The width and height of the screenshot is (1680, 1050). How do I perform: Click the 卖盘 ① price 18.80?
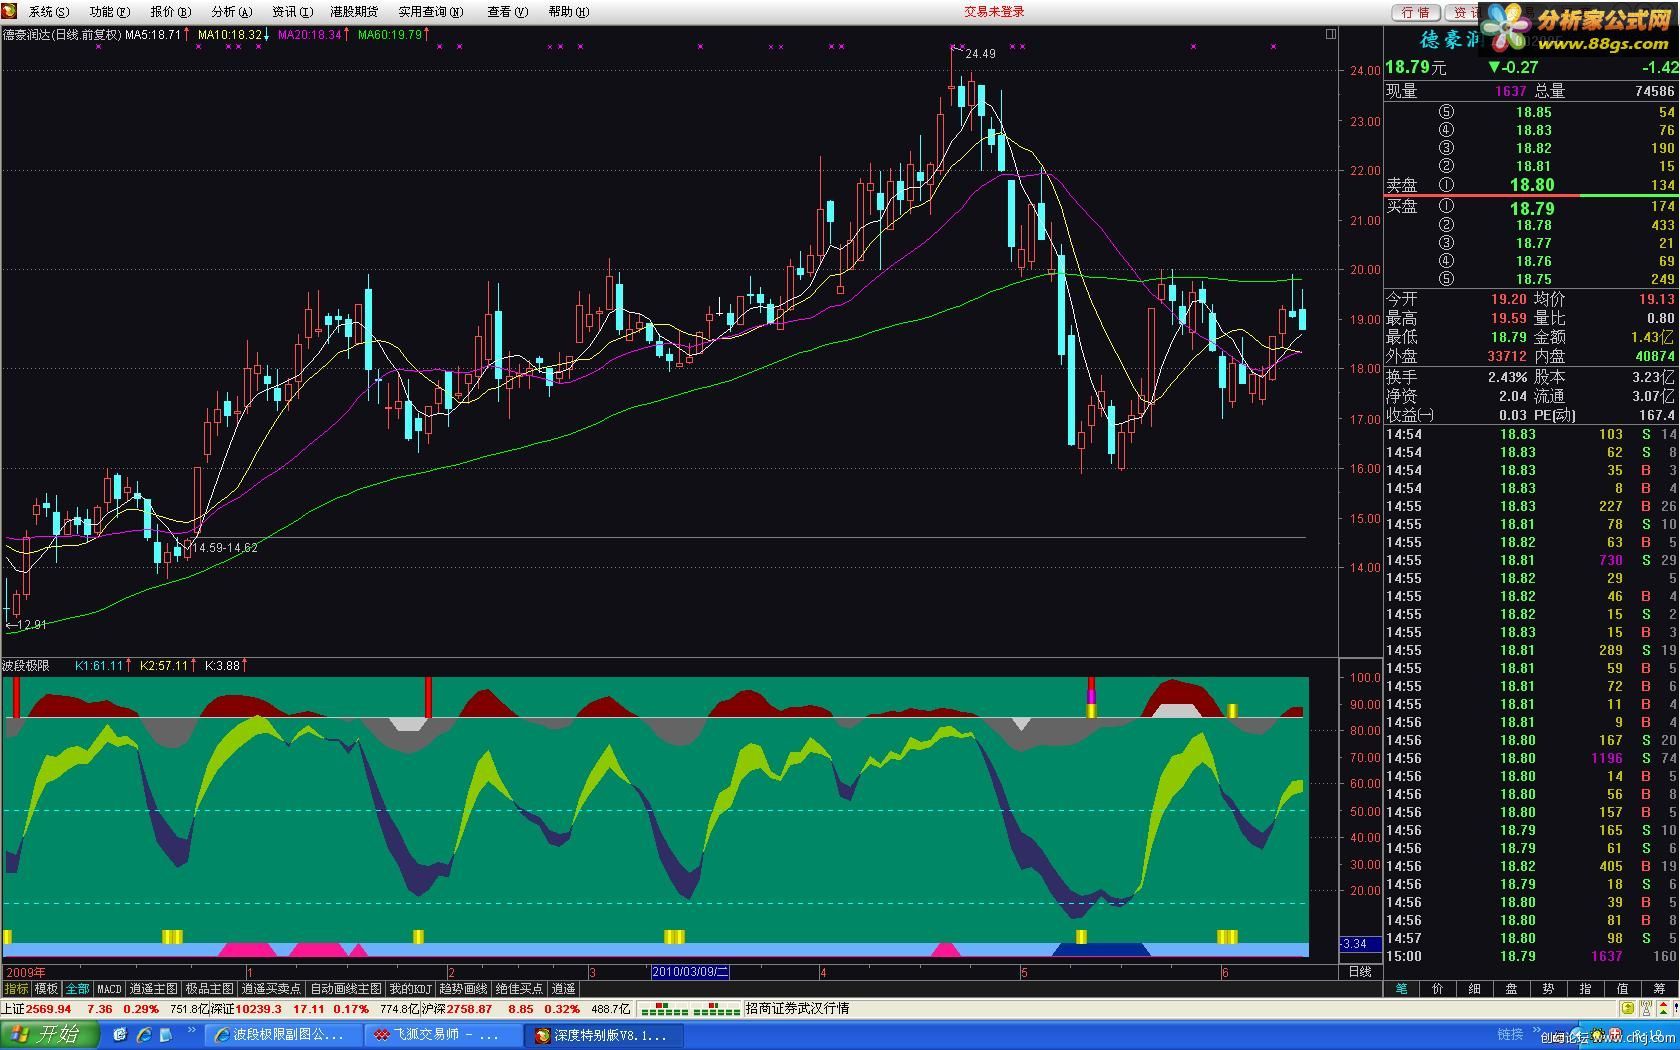[x=1532, y=184]
